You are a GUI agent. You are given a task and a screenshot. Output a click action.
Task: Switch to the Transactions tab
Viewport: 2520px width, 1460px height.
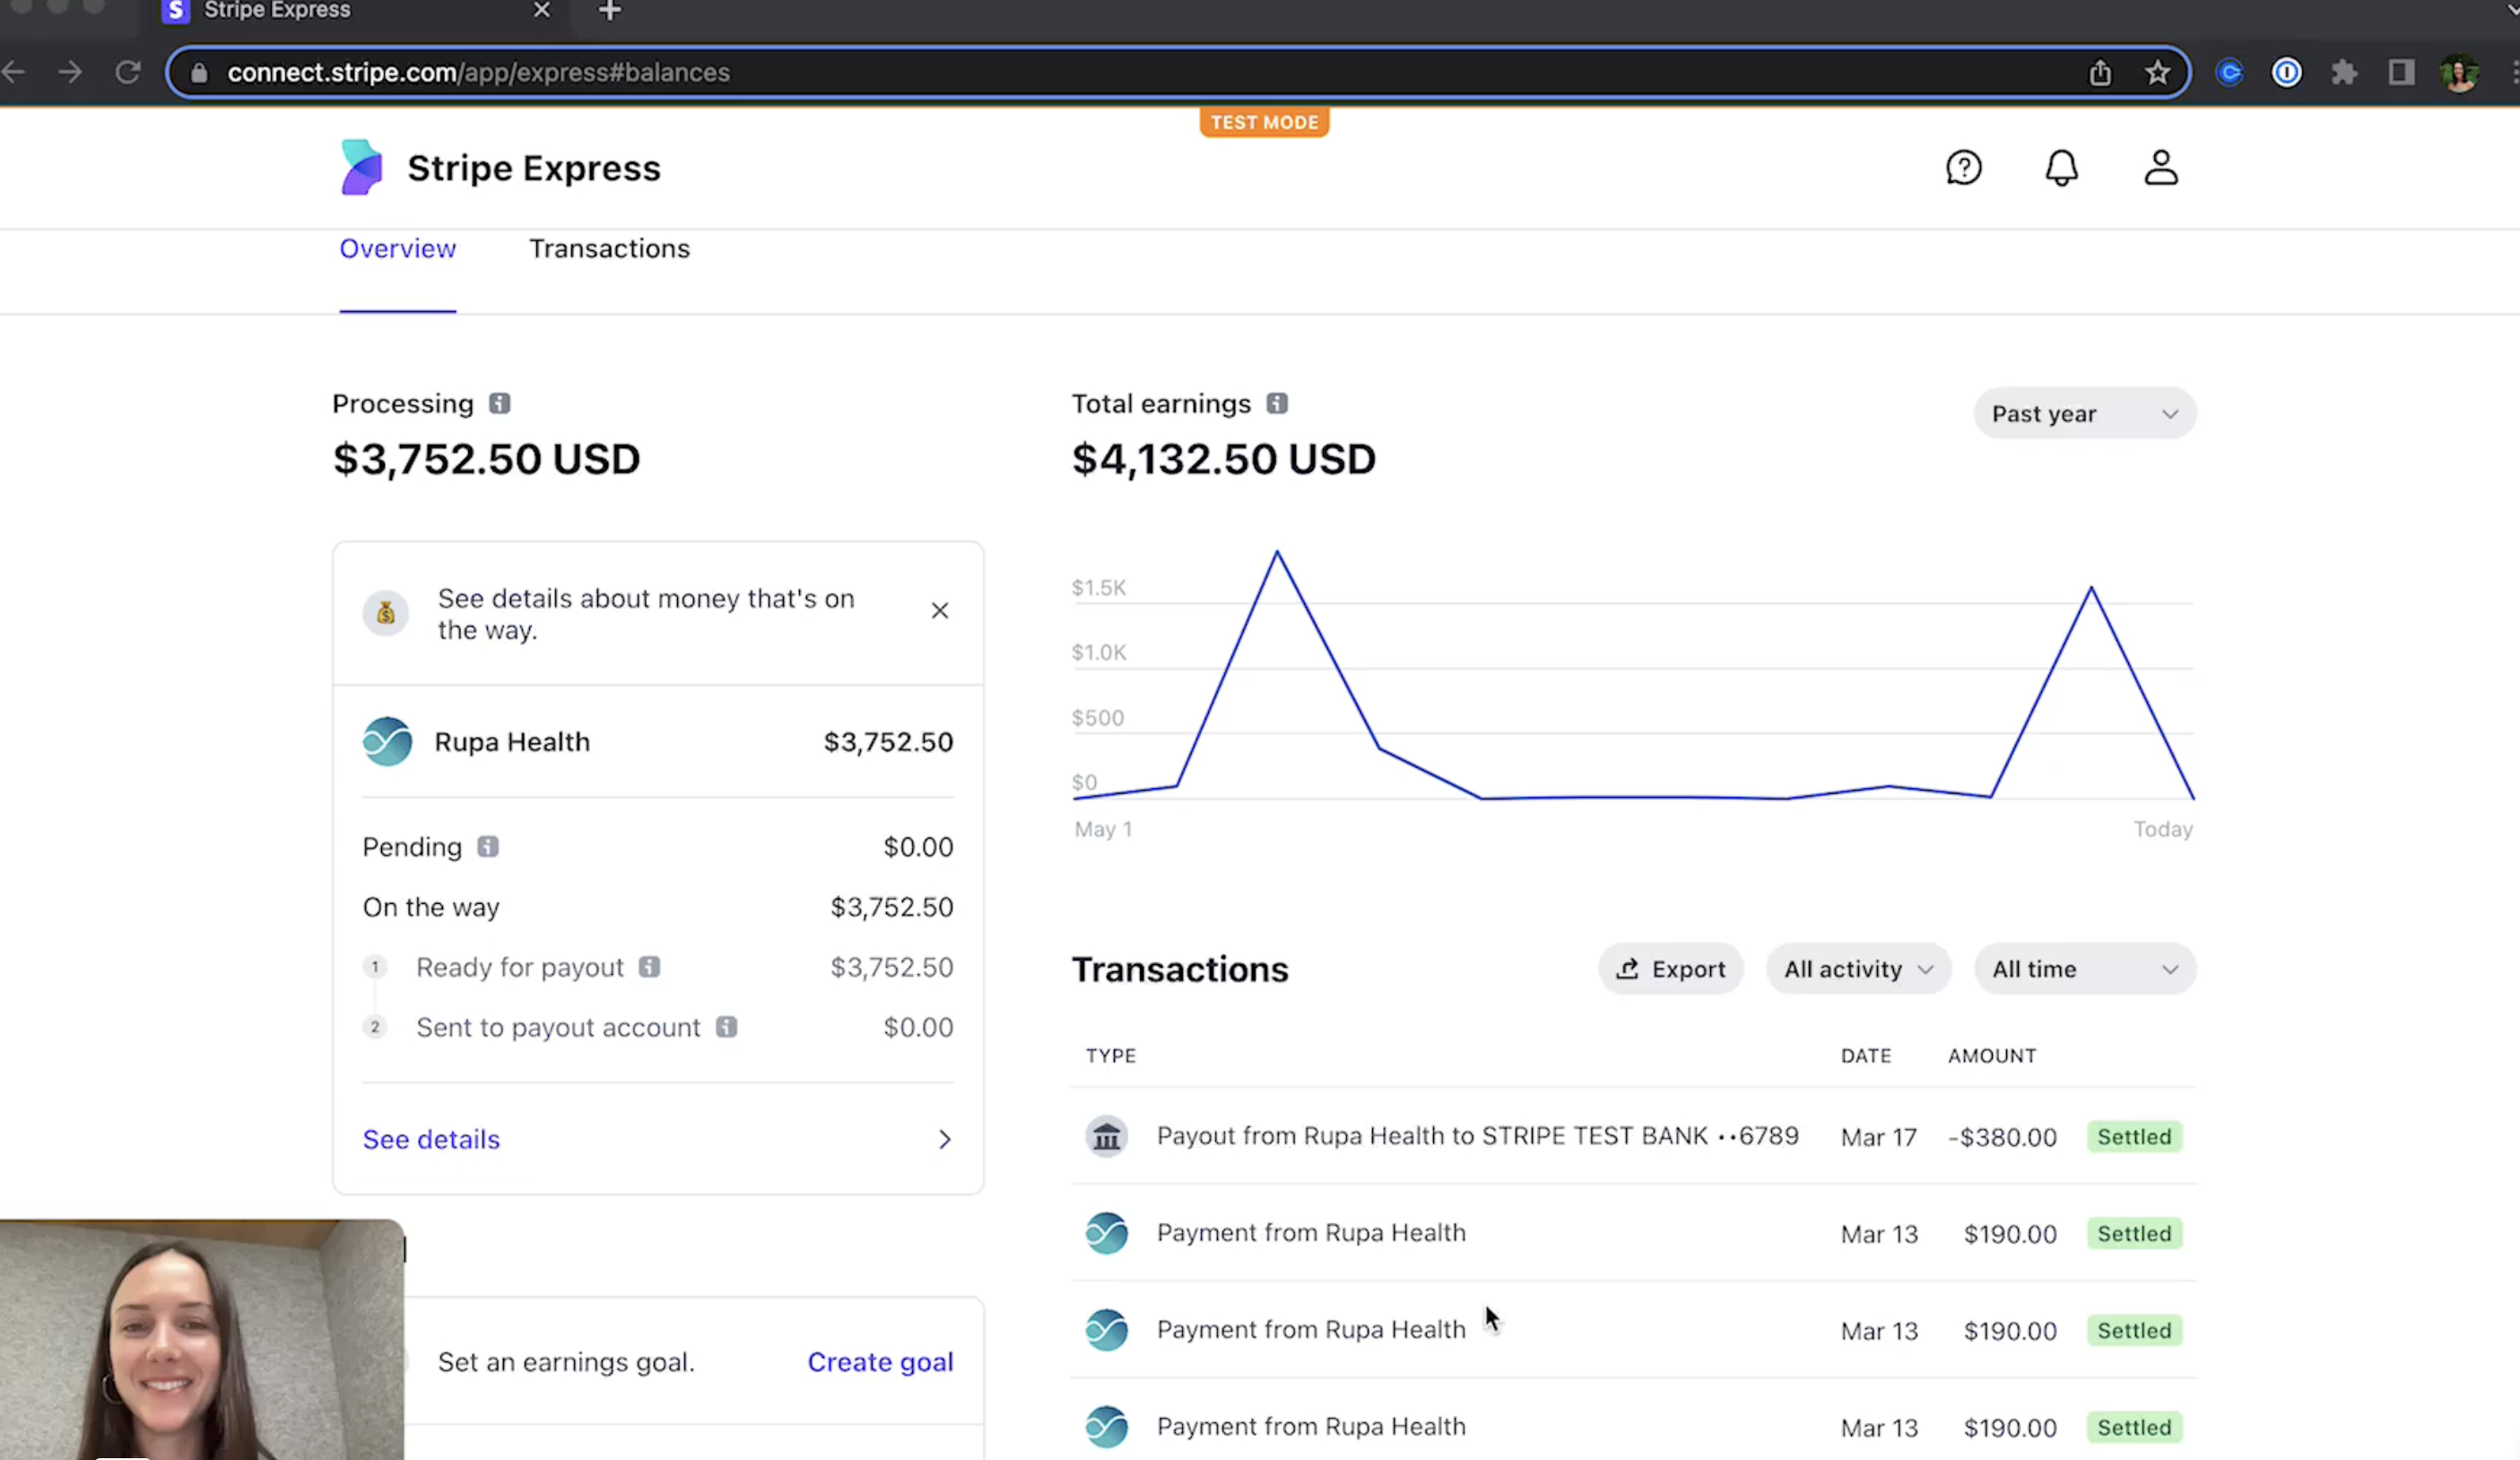click(x=609, y=248)
